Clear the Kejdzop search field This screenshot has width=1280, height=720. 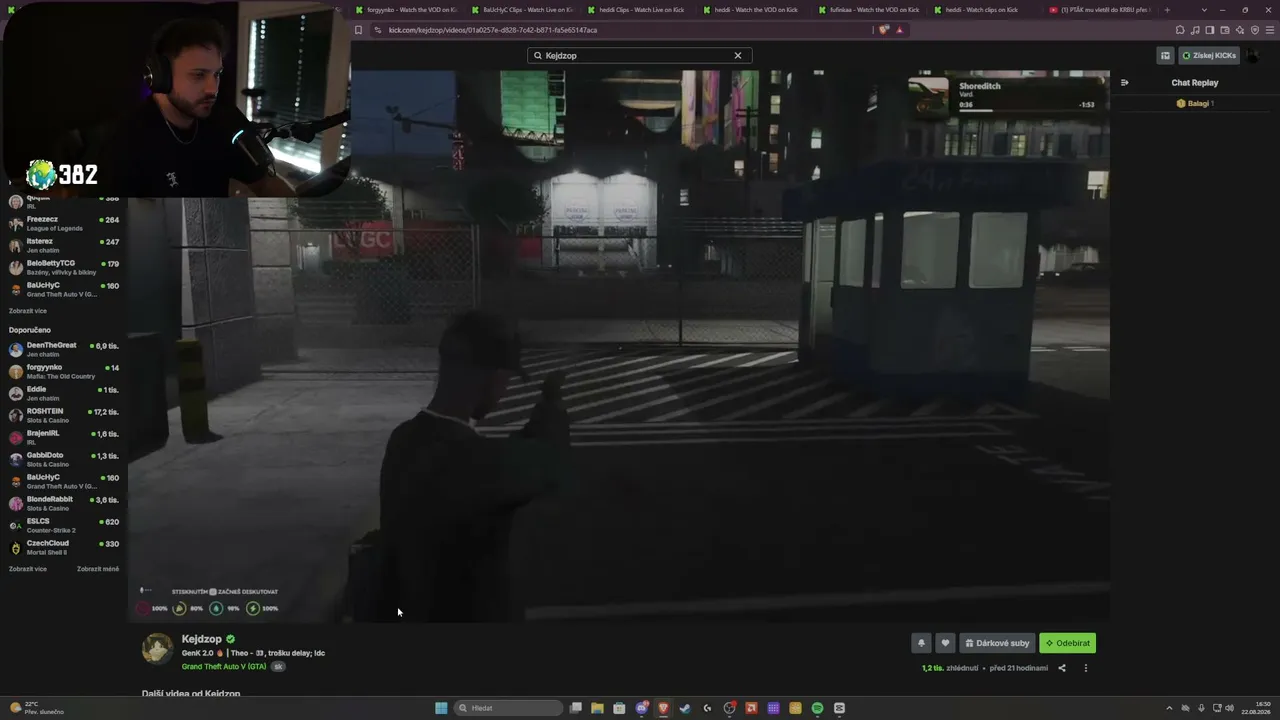[738, 56]
